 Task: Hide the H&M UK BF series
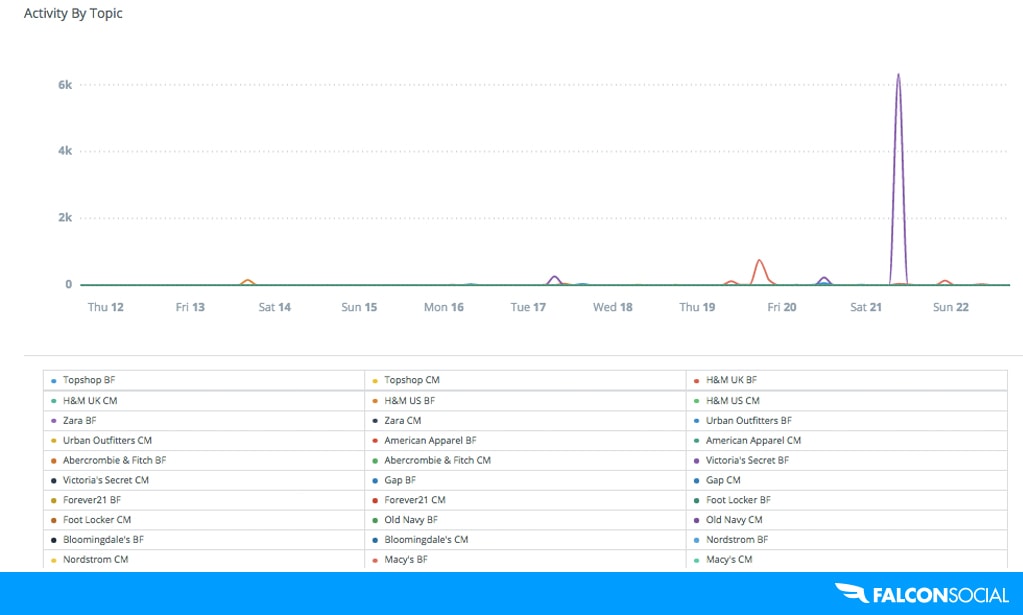[x=730, y=380]
